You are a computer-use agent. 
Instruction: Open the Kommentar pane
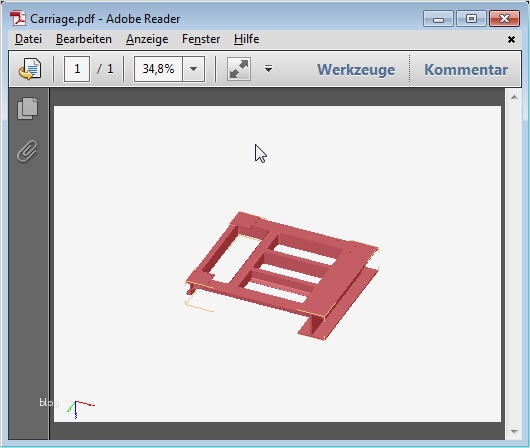coord(466,70)
